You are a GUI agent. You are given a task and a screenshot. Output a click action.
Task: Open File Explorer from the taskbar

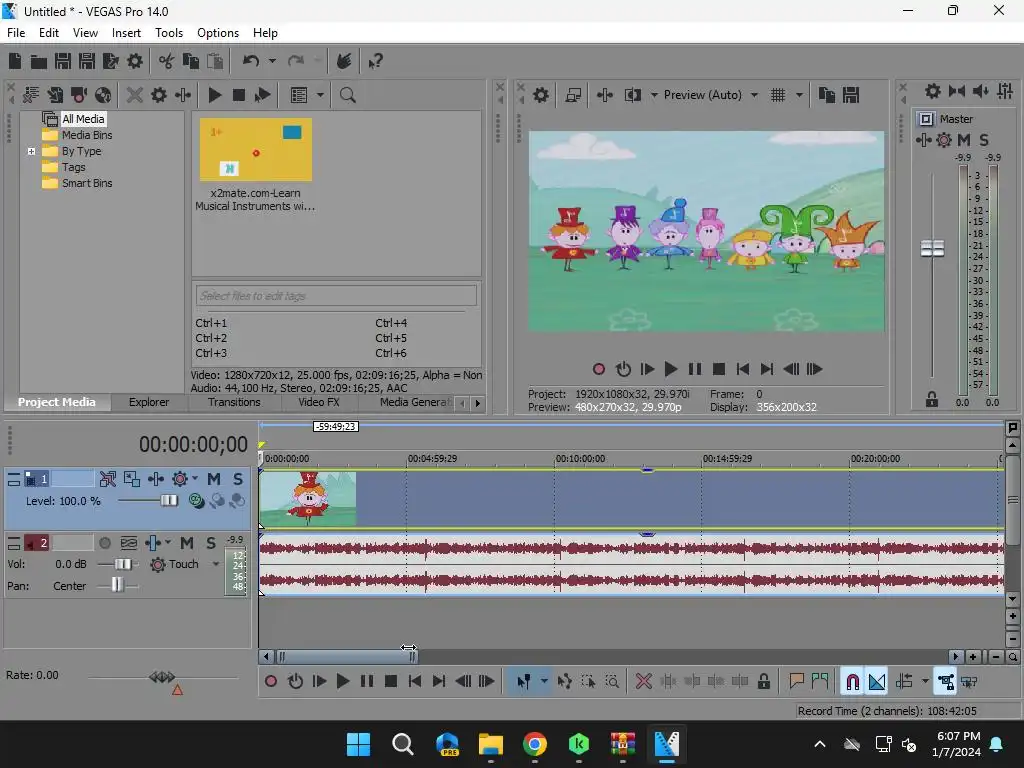coord(490,744)
